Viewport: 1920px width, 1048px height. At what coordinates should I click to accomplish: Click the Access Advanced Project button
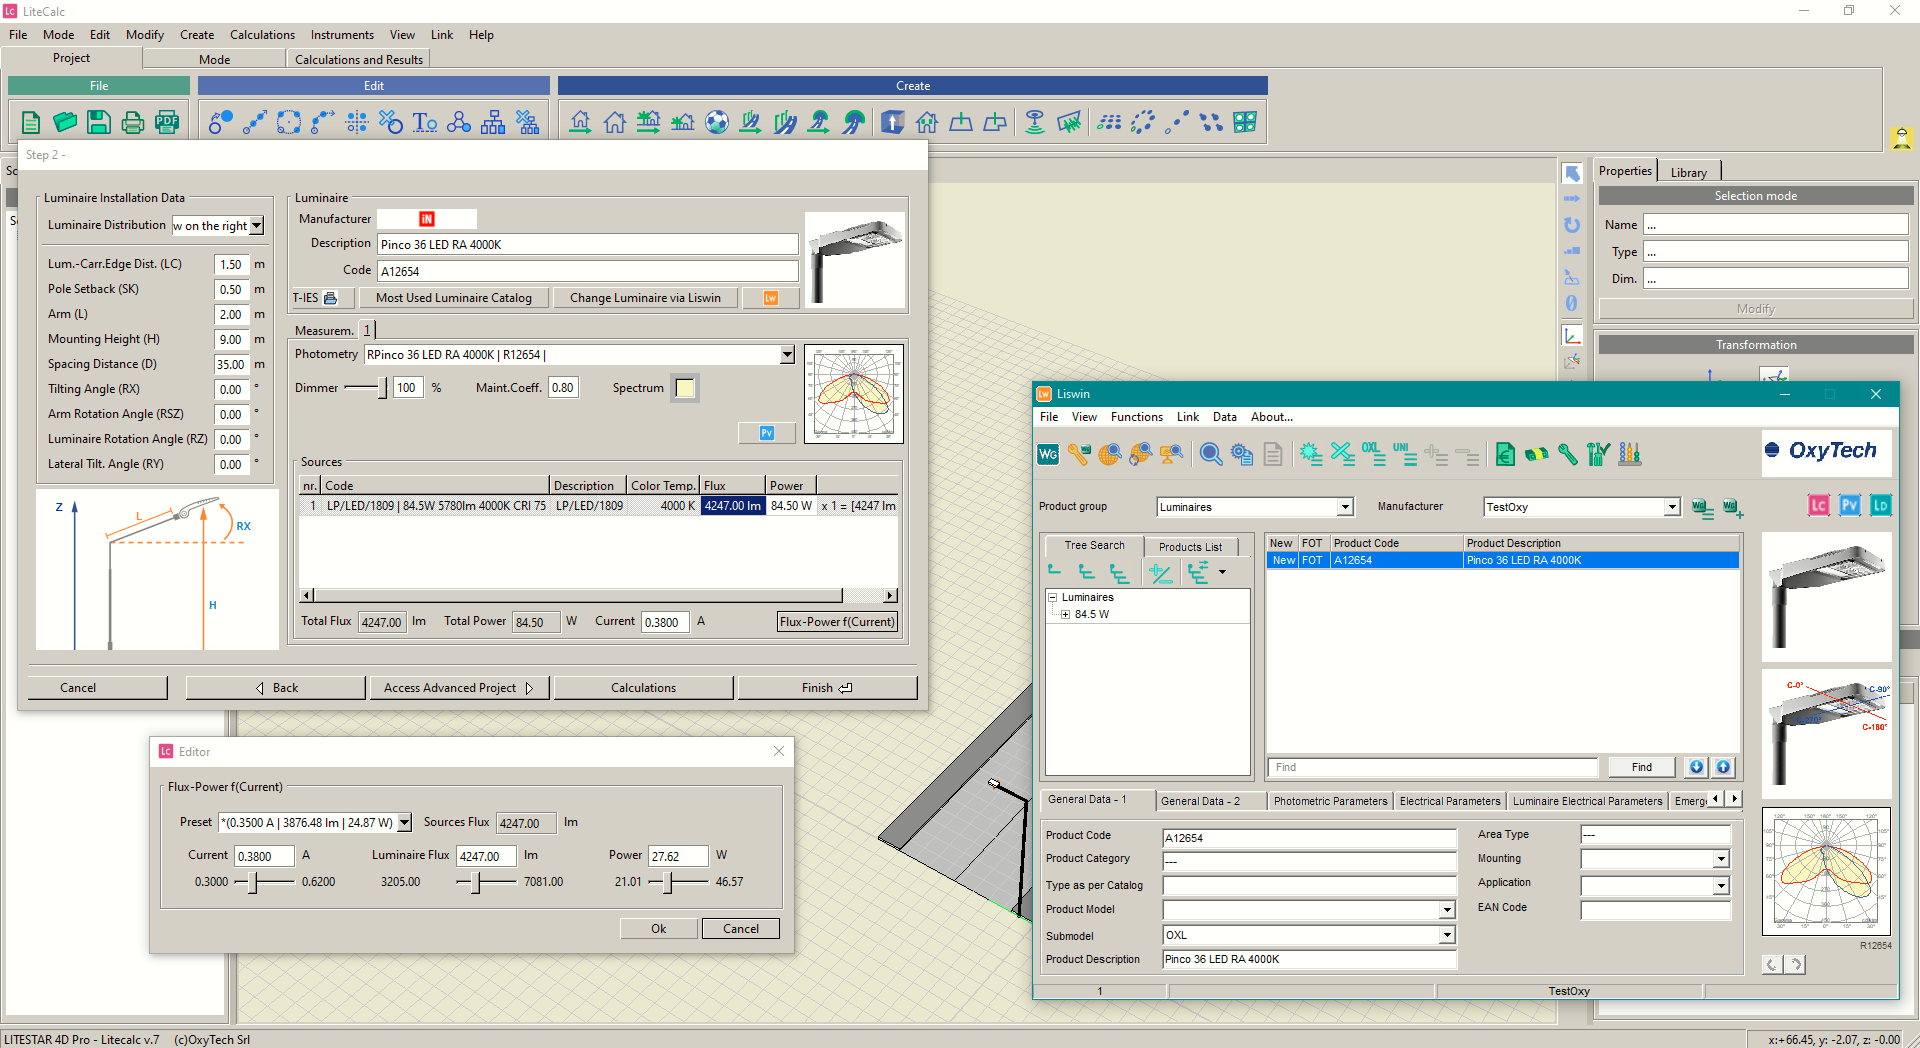(x=459, y=688)
